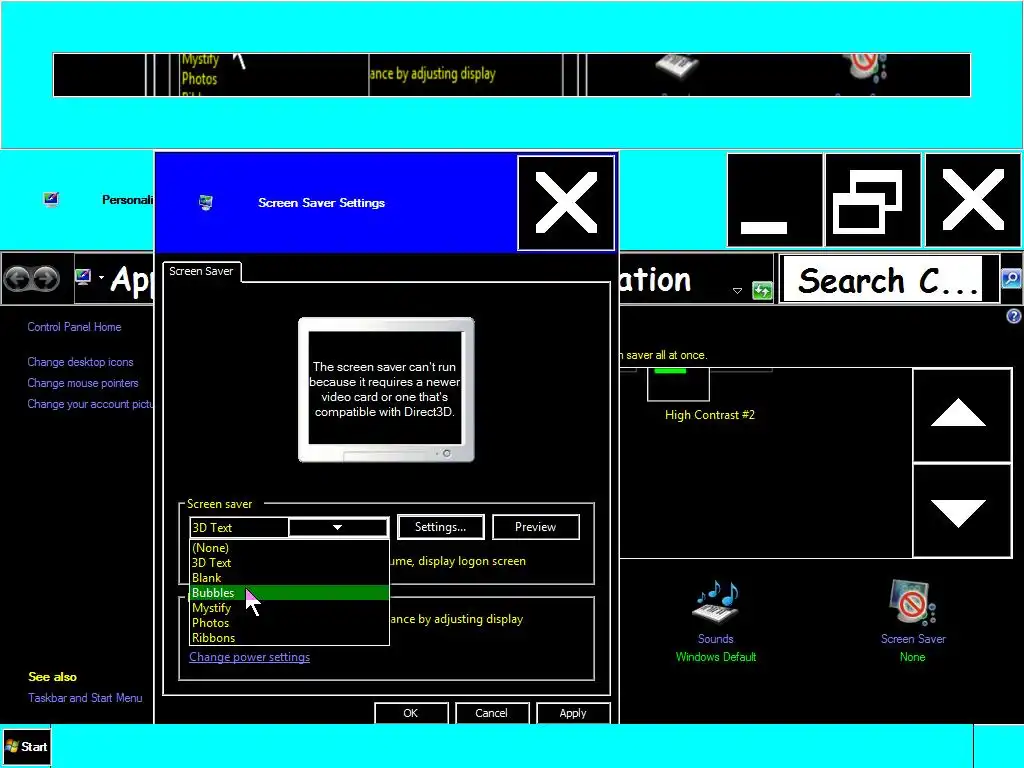Viewport: 1024px width, 768px height.
Task: Refresh the Personalization window
Action: [762, 290]
